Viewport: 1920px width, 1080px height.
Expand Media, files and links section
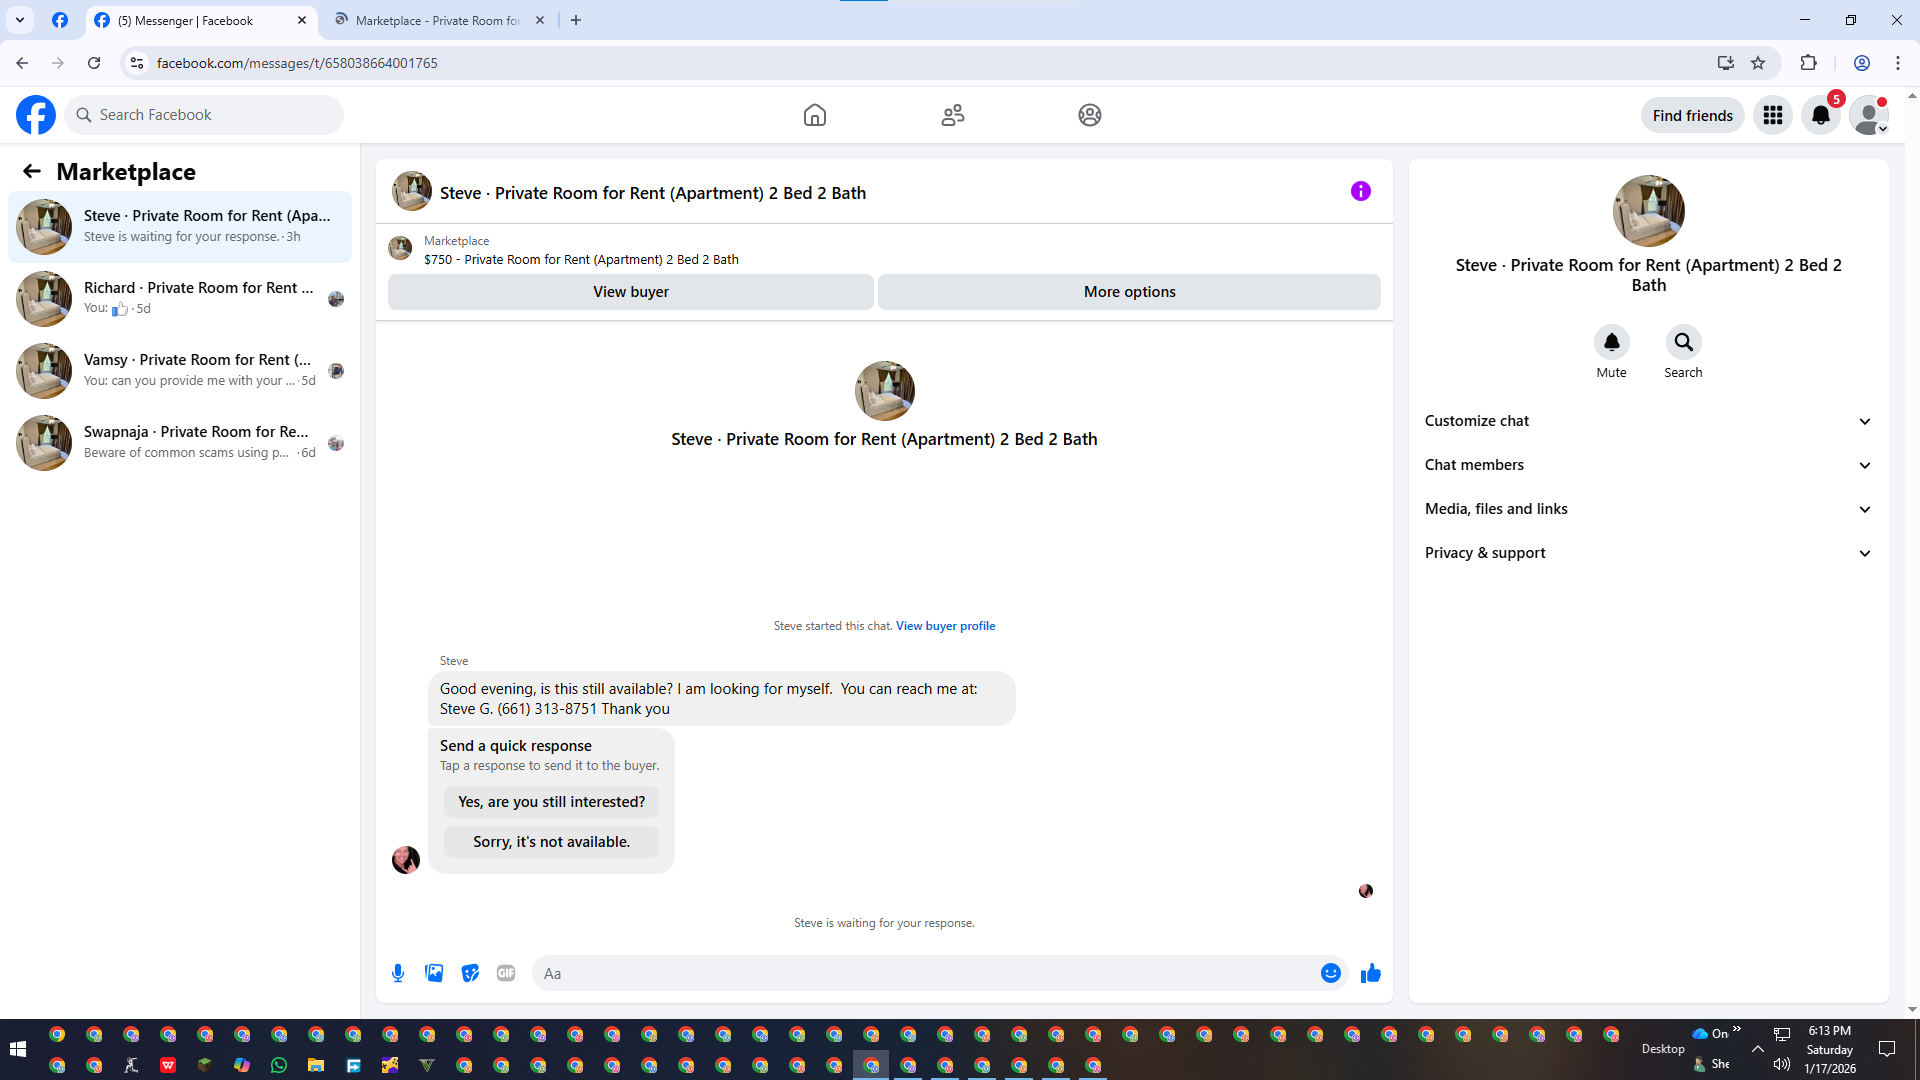pos(1647,509)
